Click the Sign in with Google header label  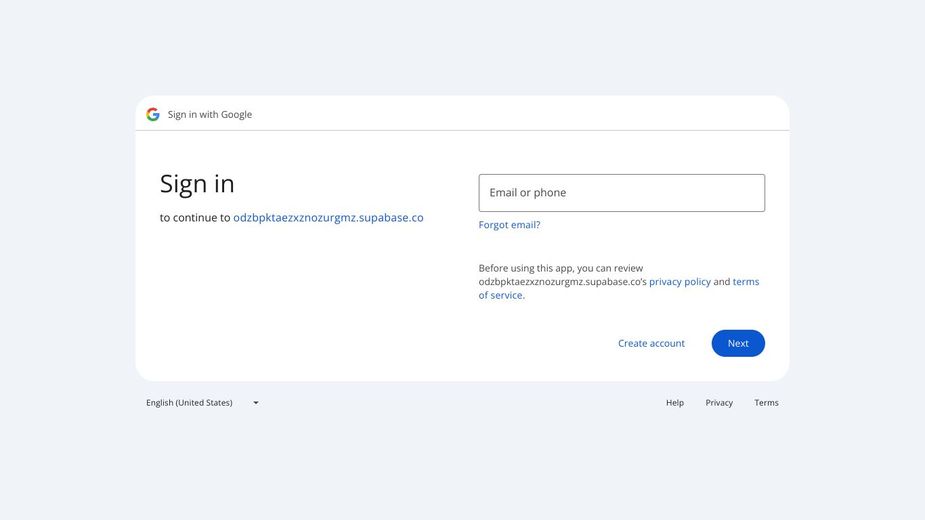[x=209, y=115]
